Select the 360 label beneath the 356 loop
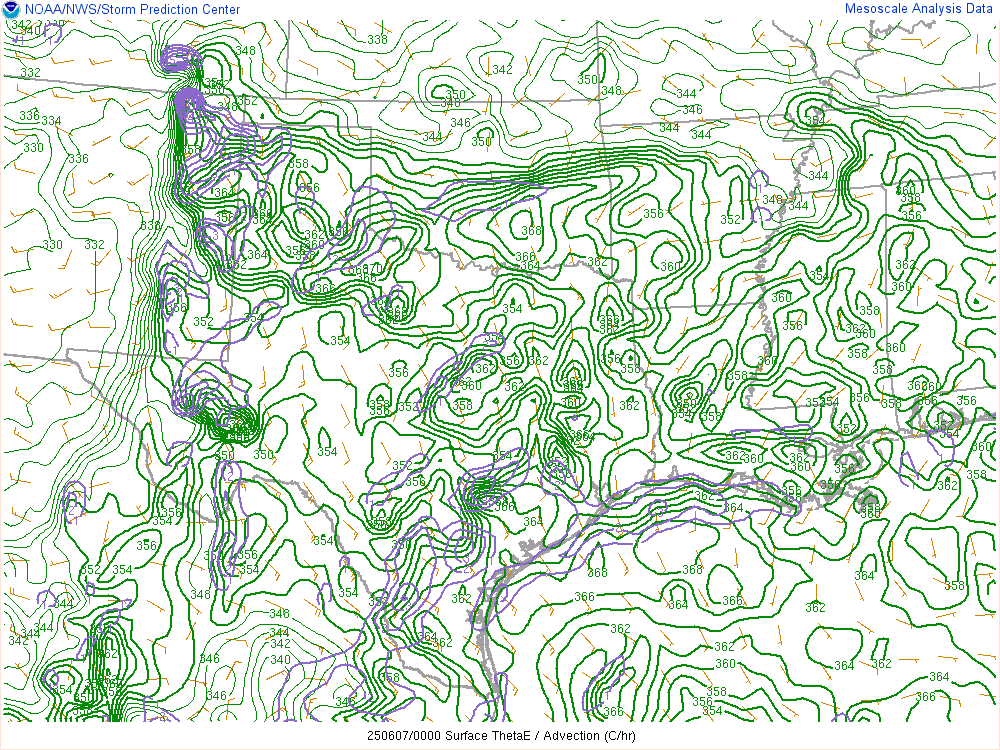This screenshot has width=1000, height=750. (x=669, y=266)
